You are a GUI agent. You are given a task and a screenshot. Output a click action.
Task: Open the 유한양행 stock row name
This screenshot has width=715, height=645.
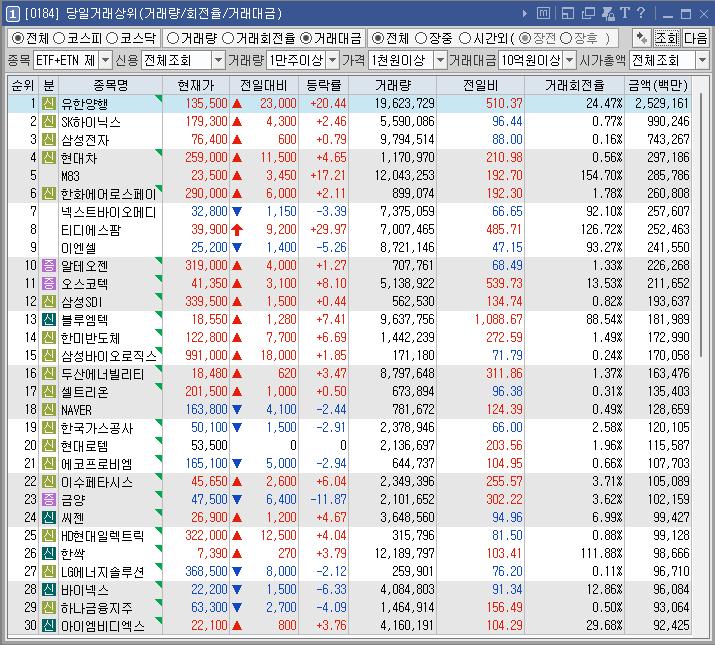click(x=85, y=104)
